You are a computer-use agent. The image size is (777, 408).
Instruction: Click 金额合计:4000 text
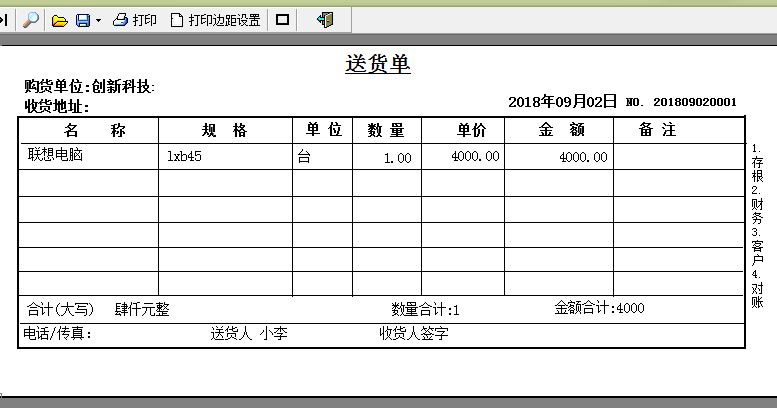(x=599, y=308)
